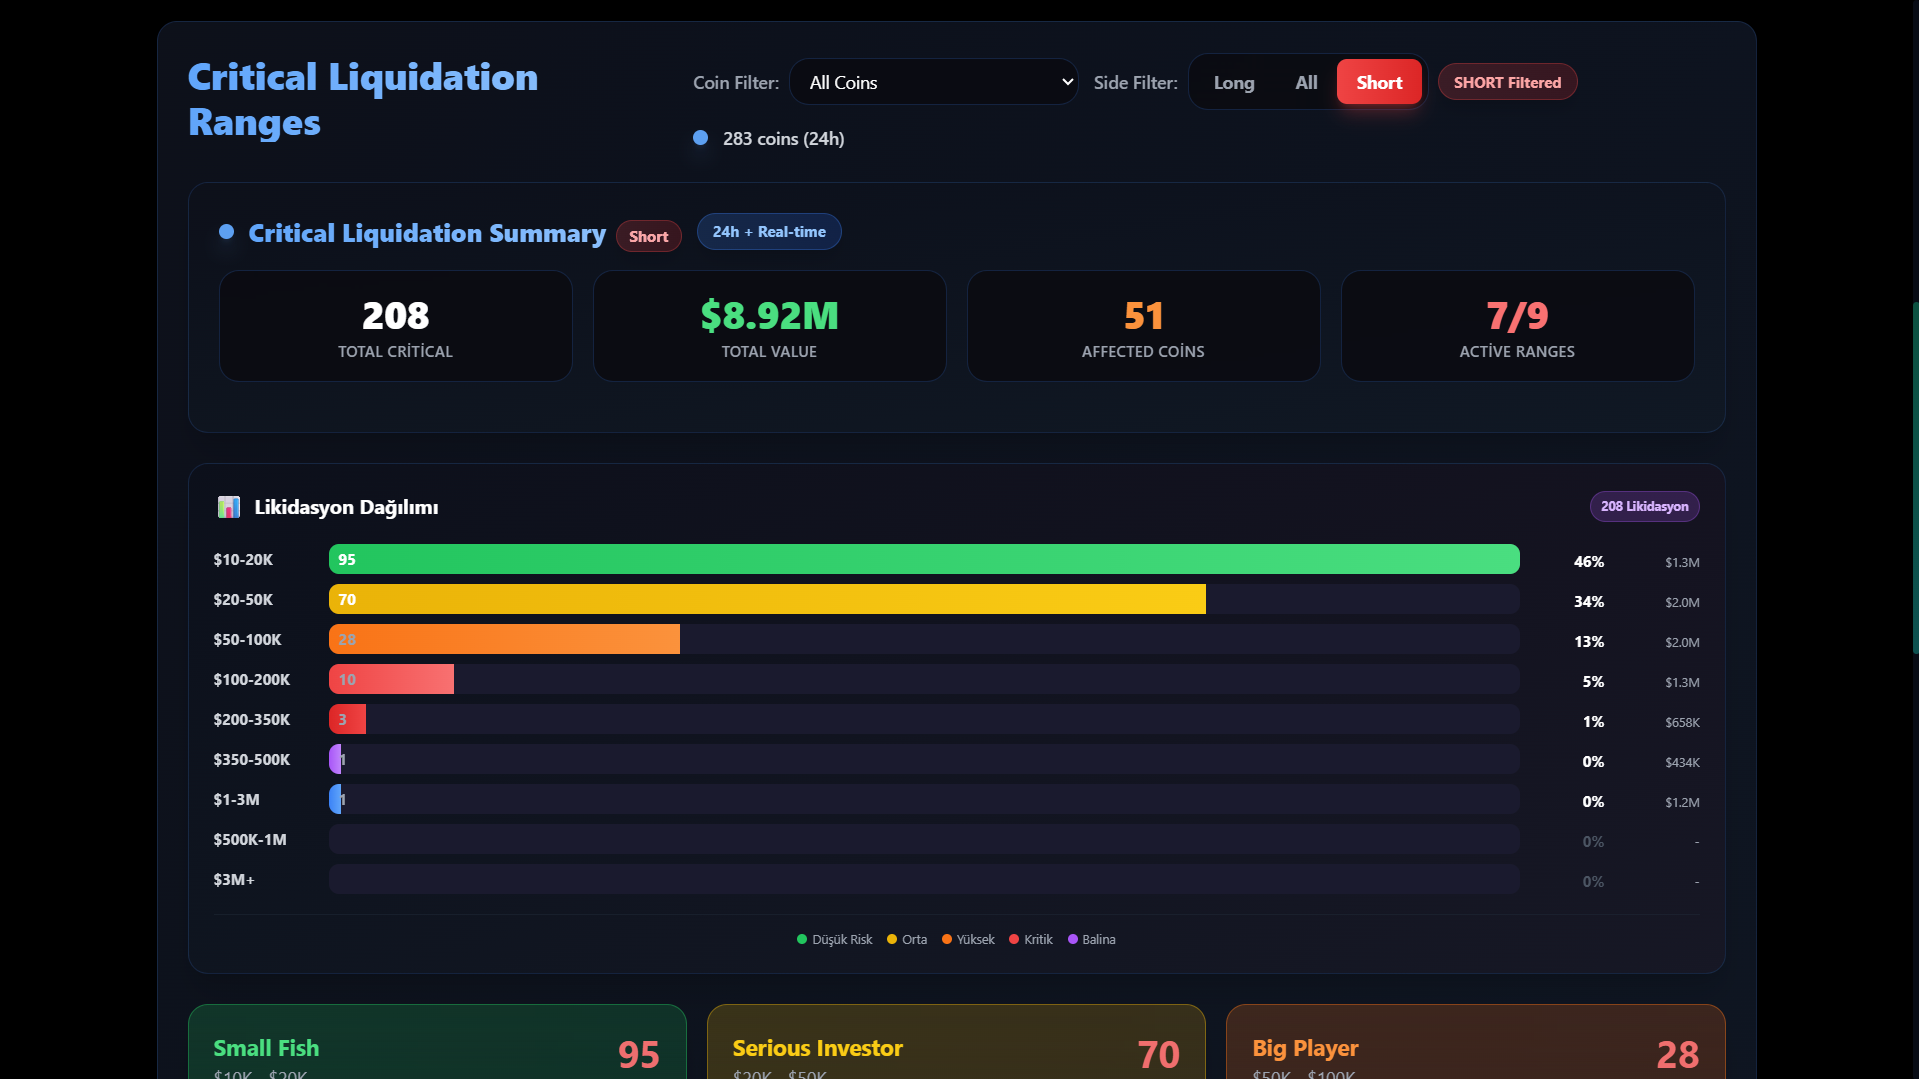This screenshot has height=1079, width=1919.
Task: Switch side filter to Long
Action: [1233, 83]
